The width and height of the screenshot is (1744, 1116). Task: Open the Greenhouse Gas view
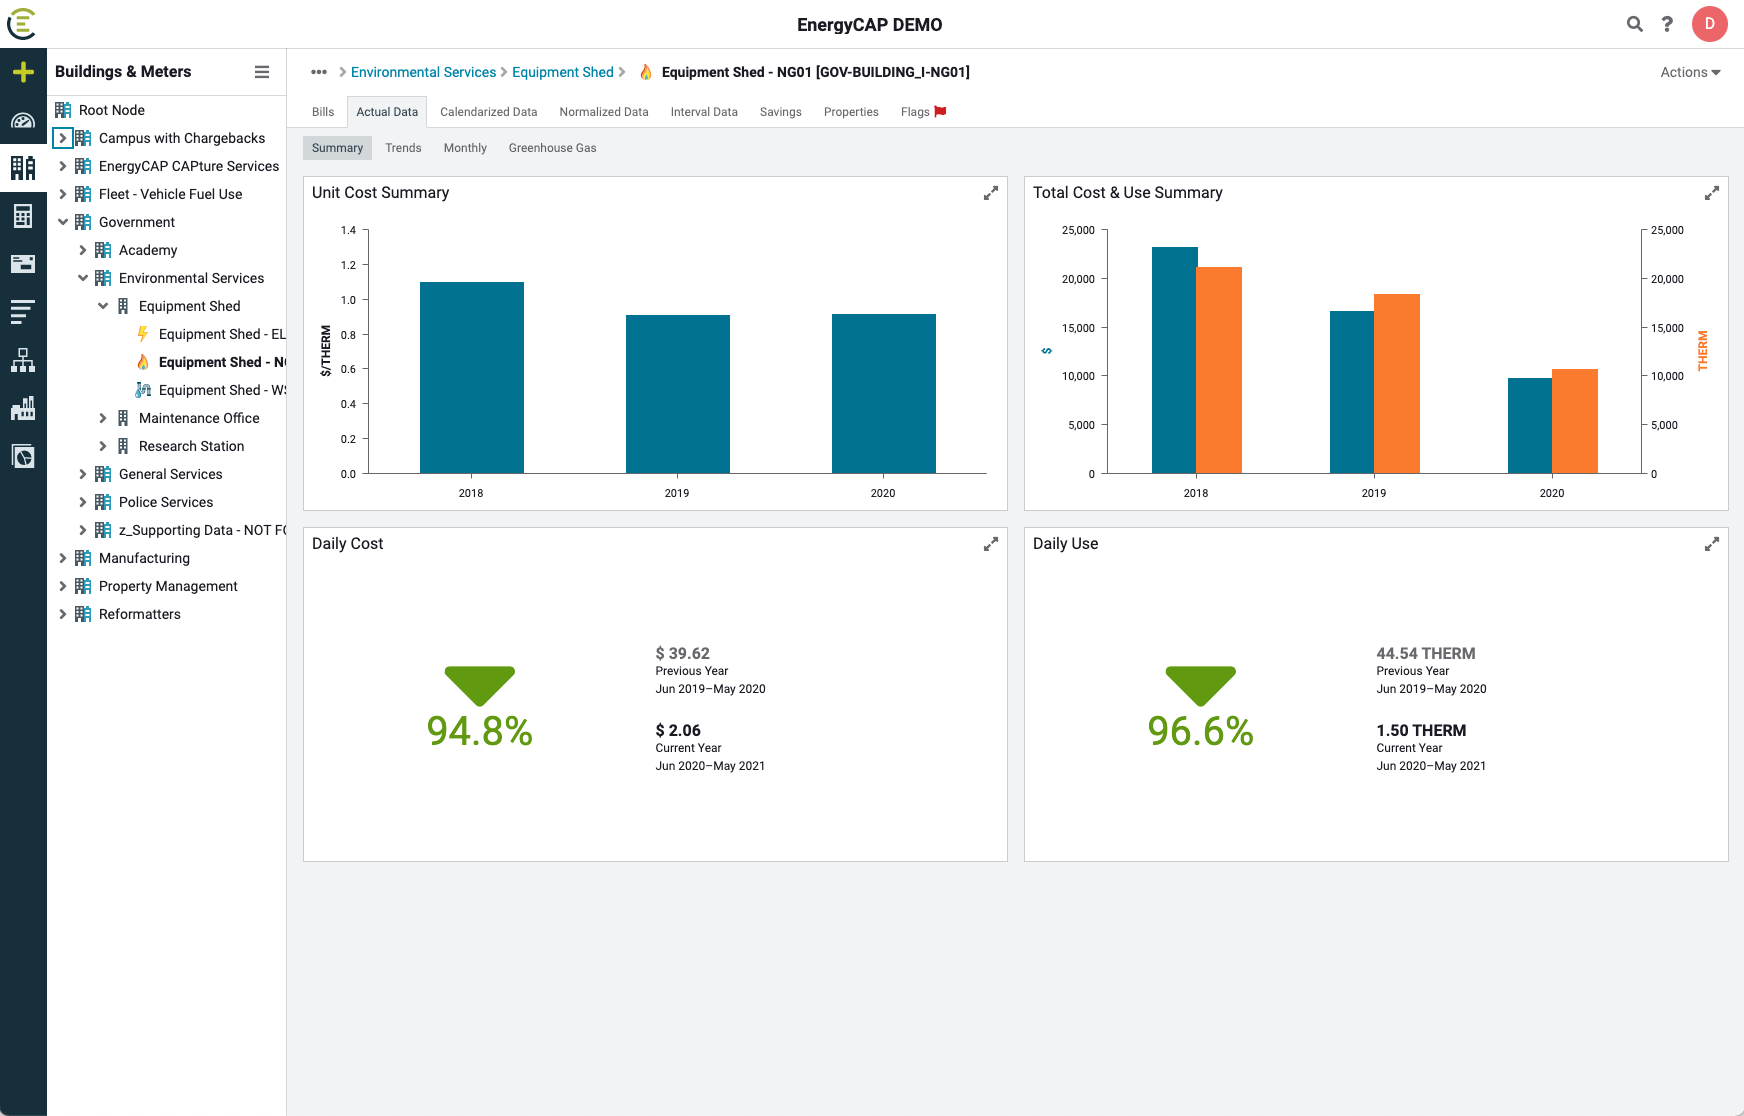[x=552, y=147]
